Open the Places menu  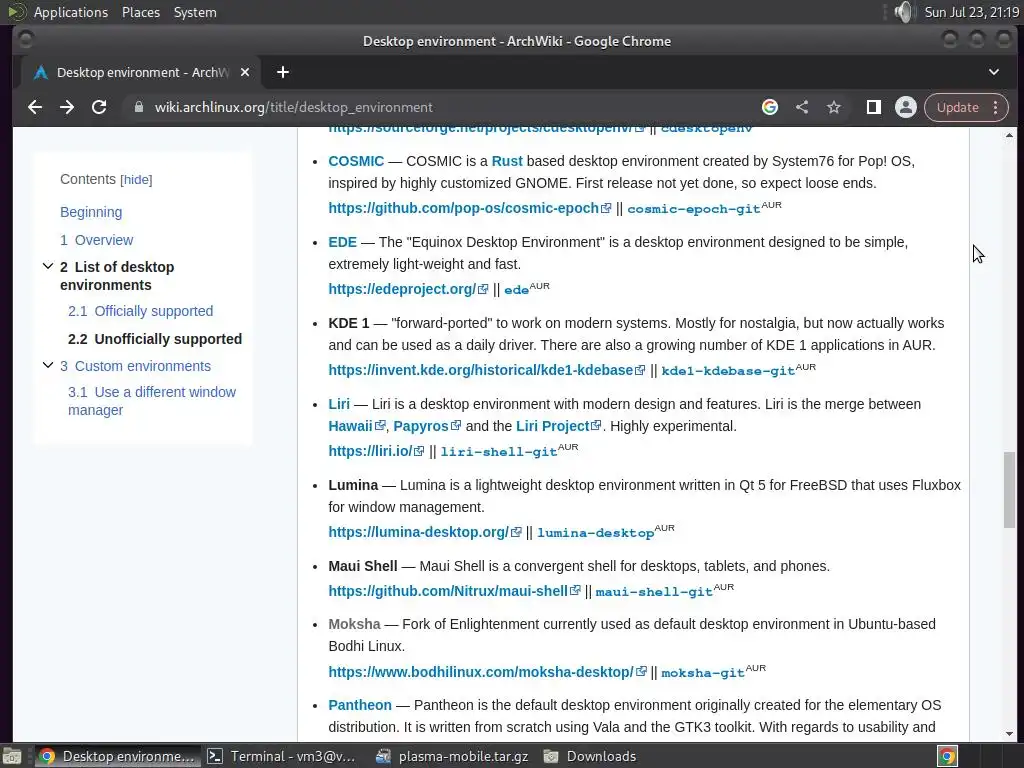tap(140, 12)
